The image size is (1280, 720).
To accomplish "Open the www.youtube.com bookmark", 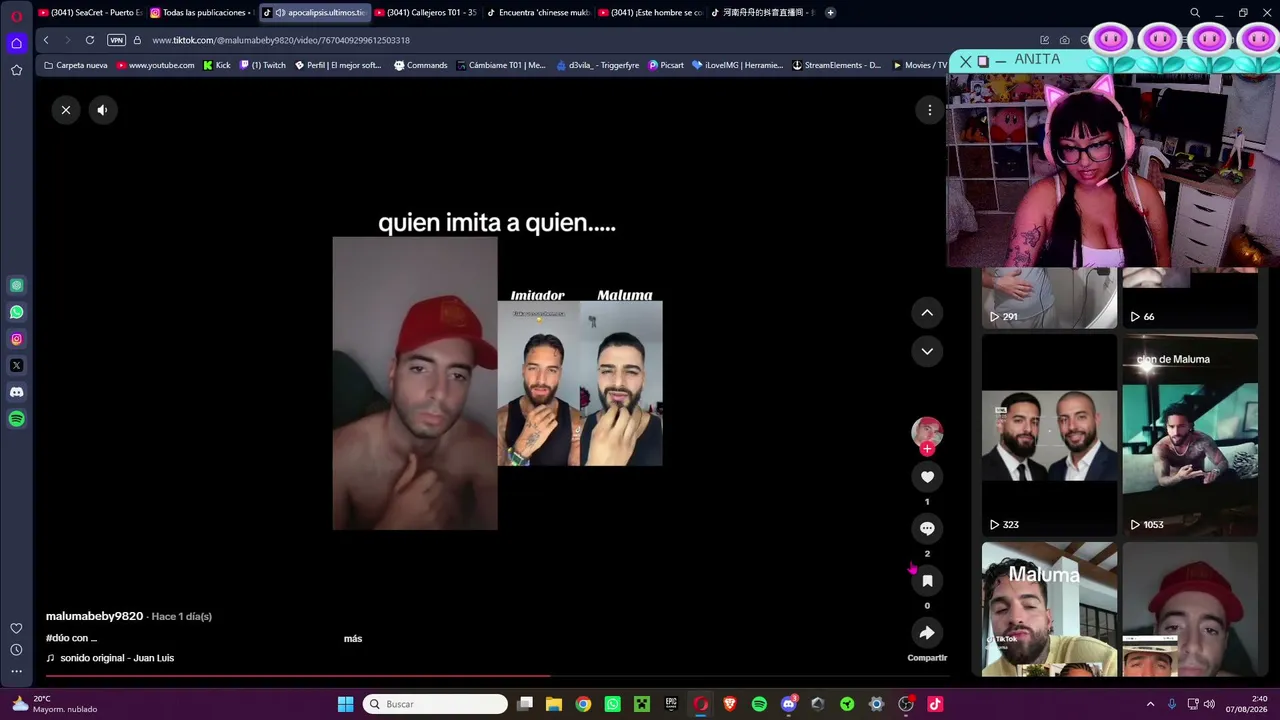I will pyautogui.click(x=155, y=65).
